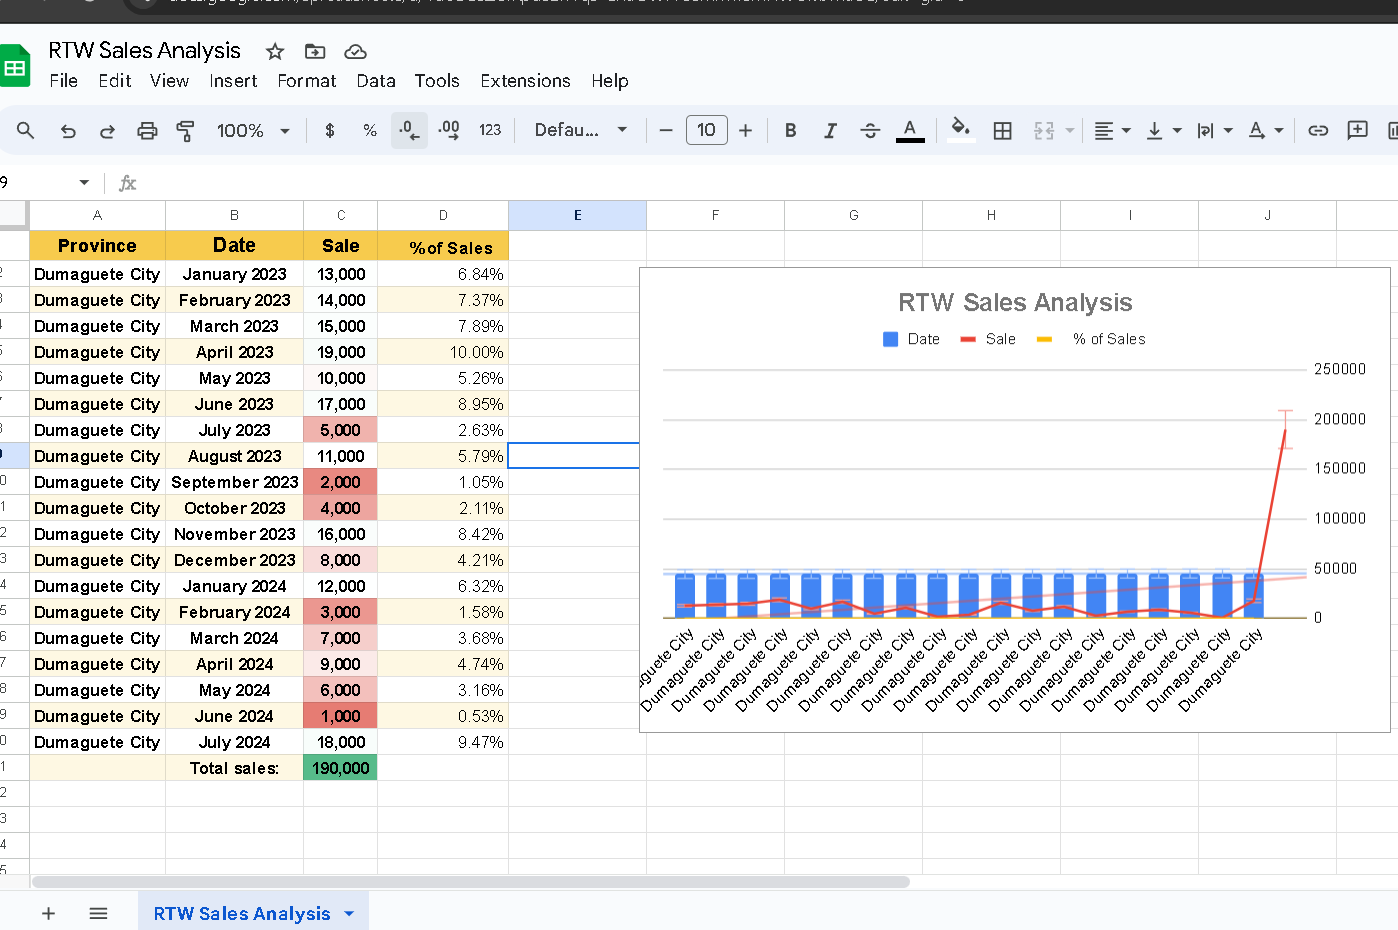Redo the last action
This screenshot has height=930, width=1398.
pyautogui.click(x=107, y=130)
